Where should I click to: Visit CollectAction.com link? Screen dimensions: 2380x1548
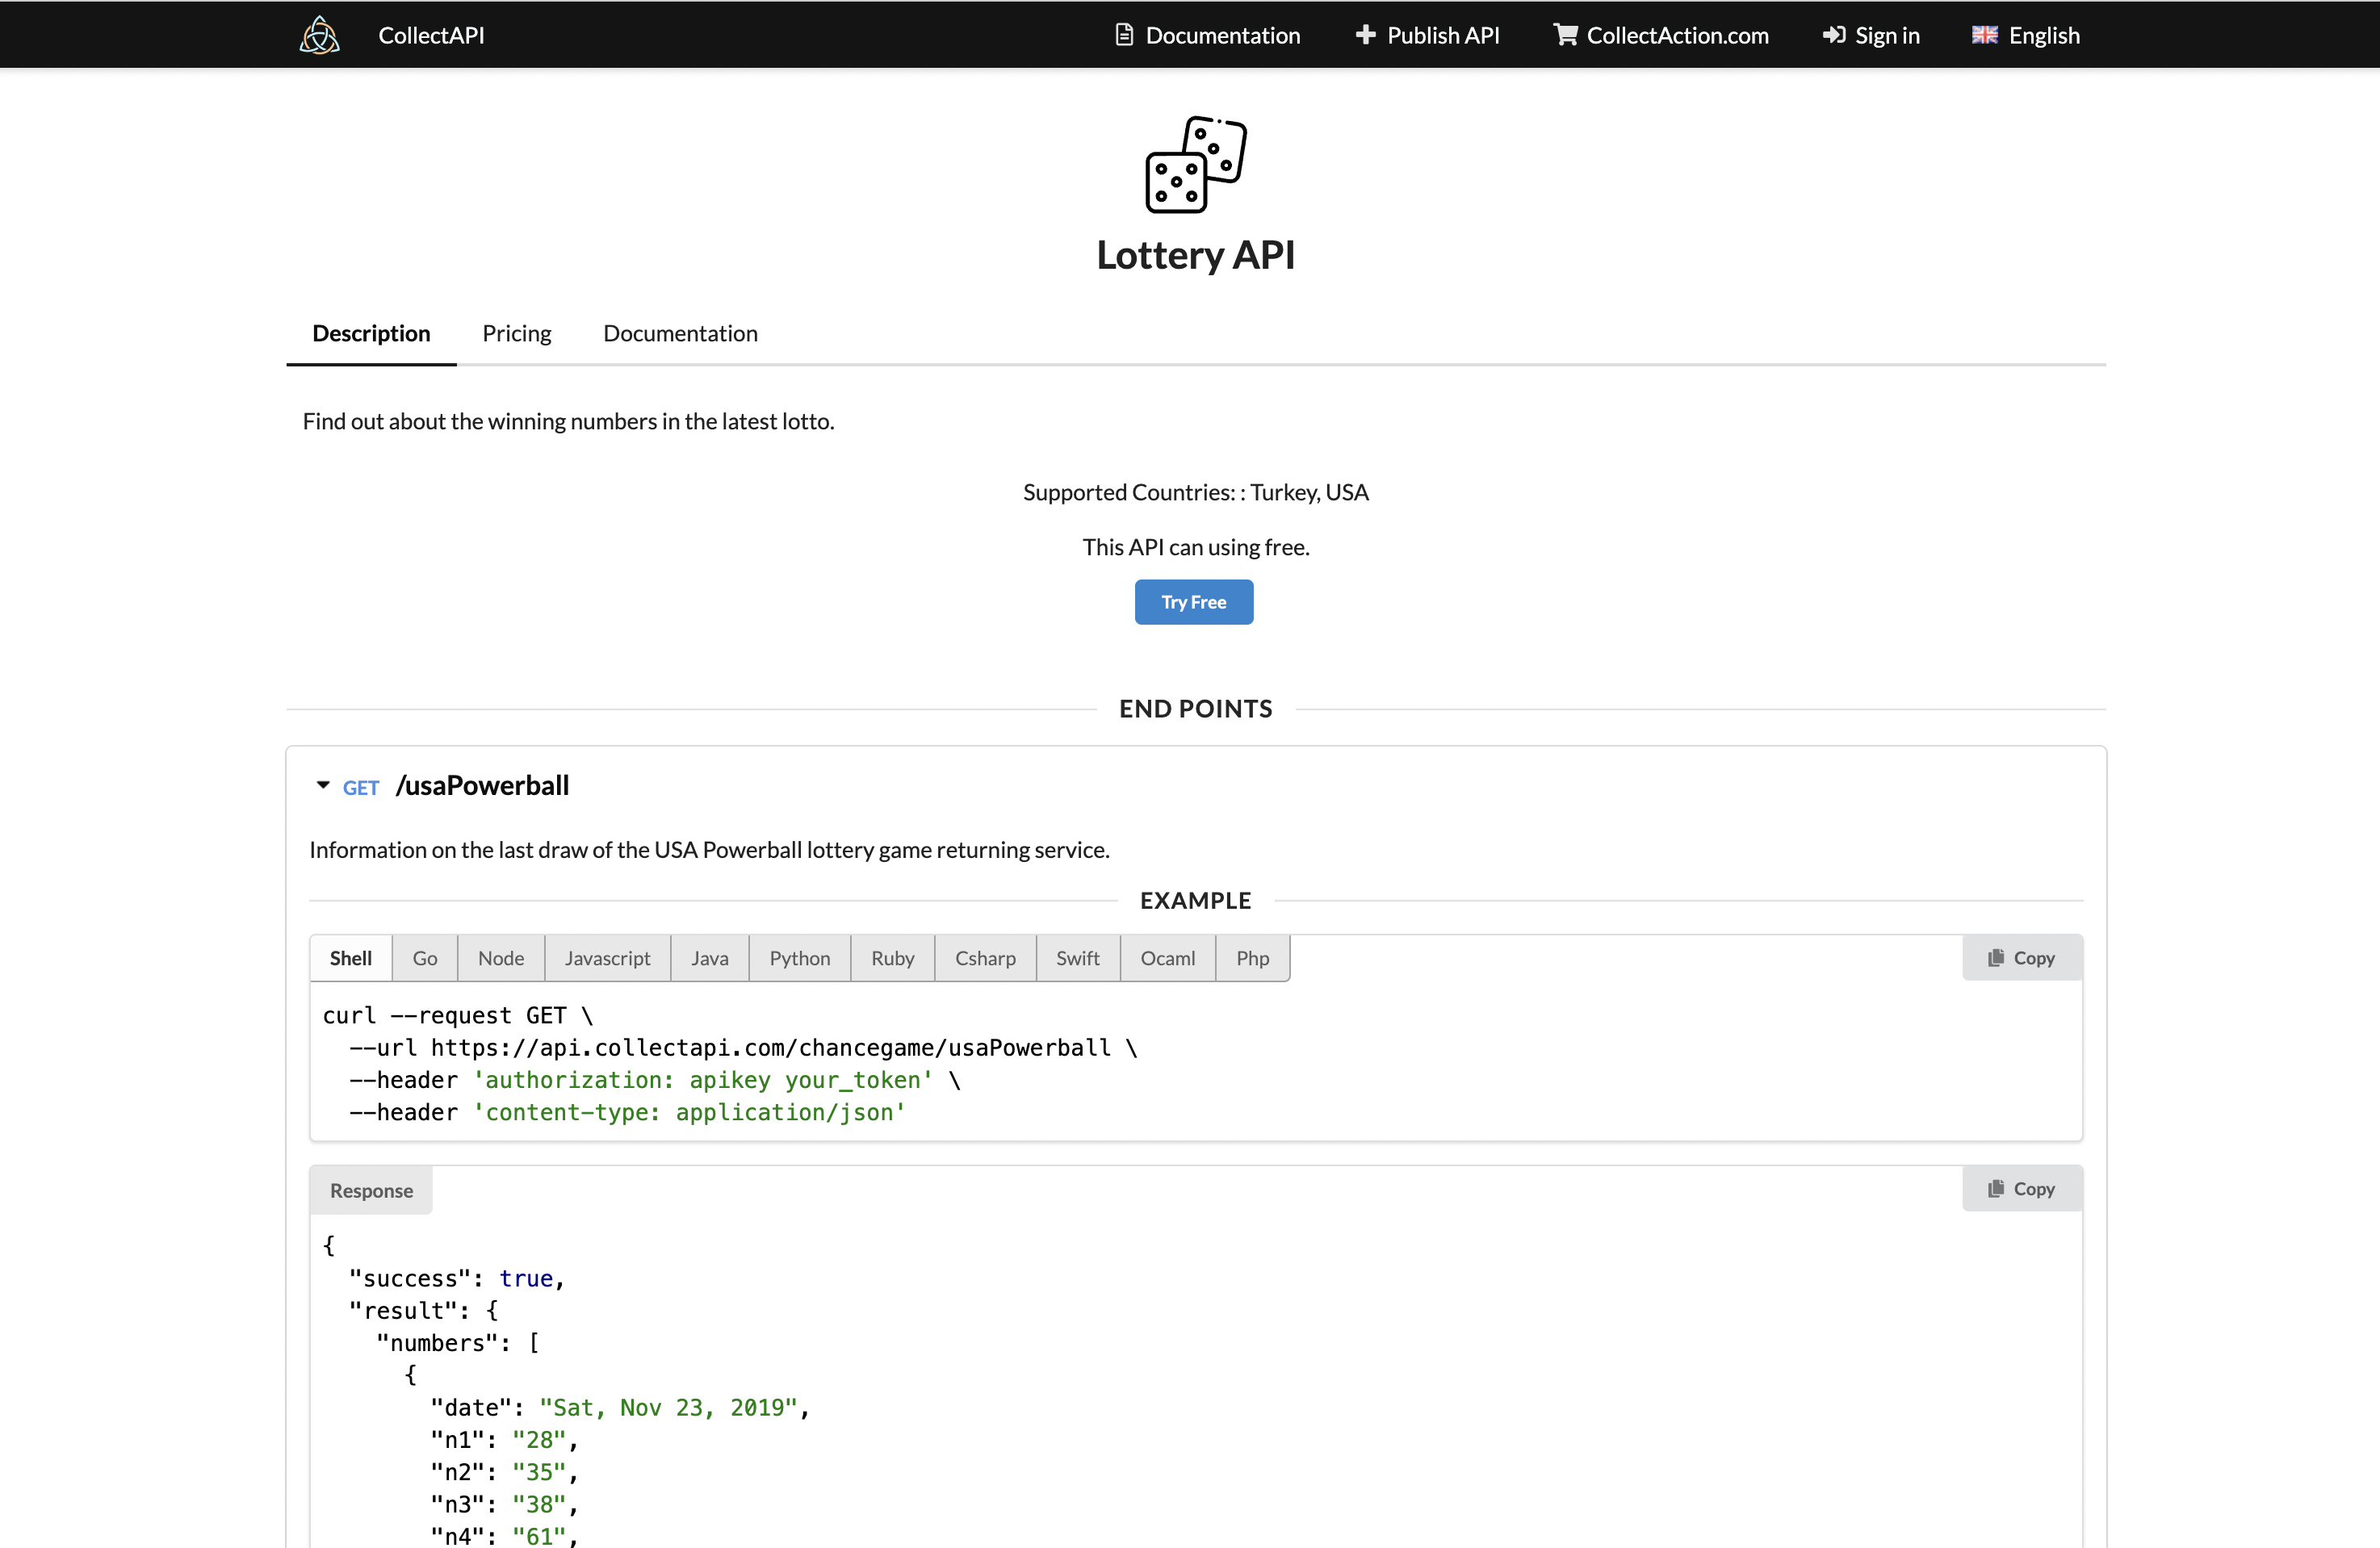click(x=1677, y=35)
